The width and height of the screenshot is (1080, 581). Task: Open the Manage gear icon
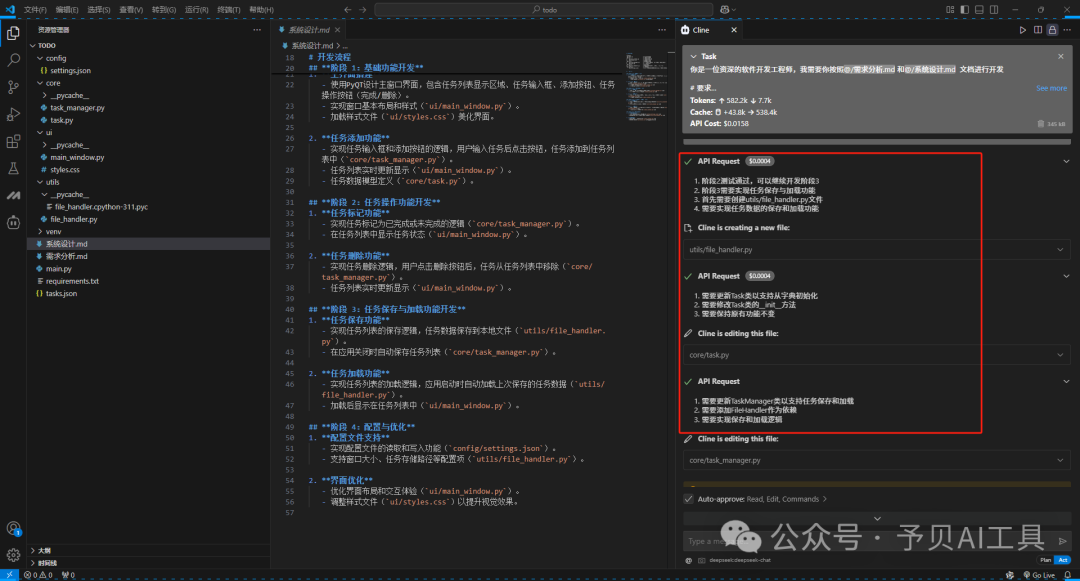[13, 555]
